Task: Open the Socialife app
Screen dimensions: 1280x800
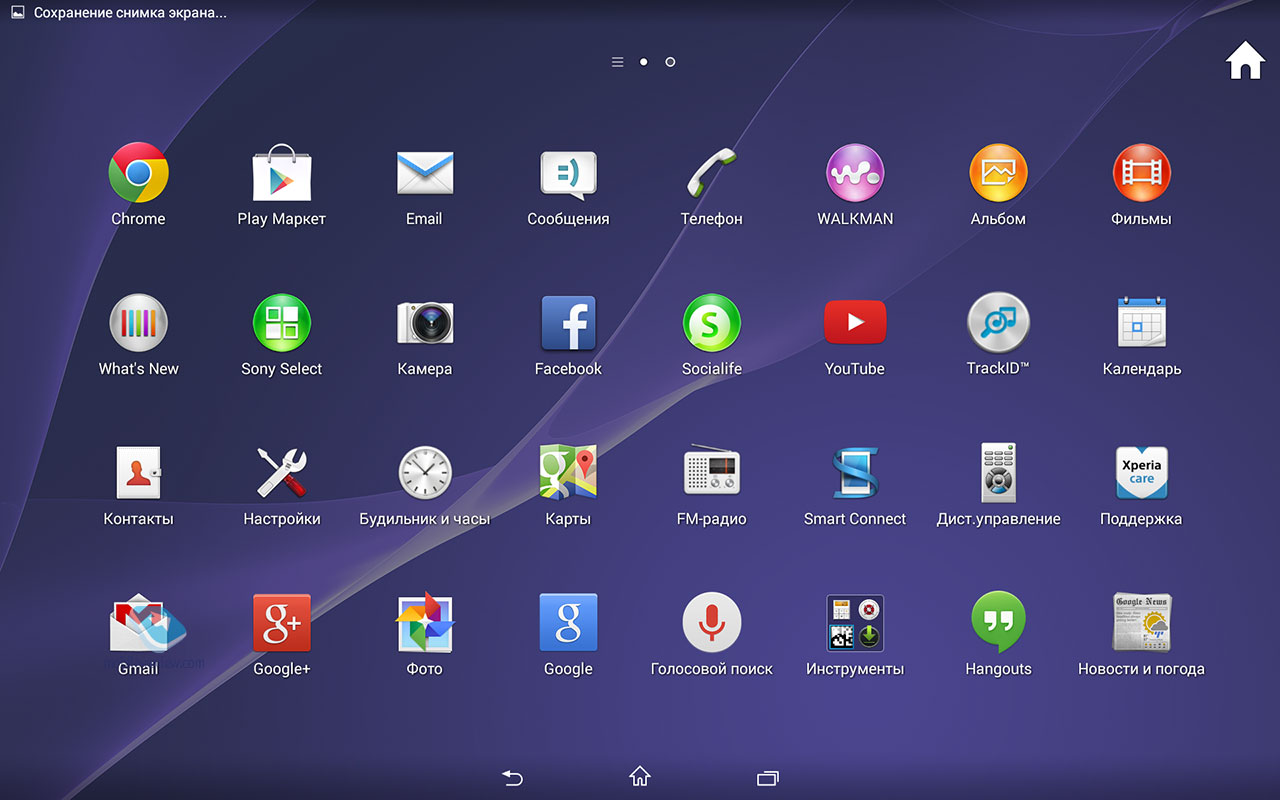Action: [x=711, y=323]
